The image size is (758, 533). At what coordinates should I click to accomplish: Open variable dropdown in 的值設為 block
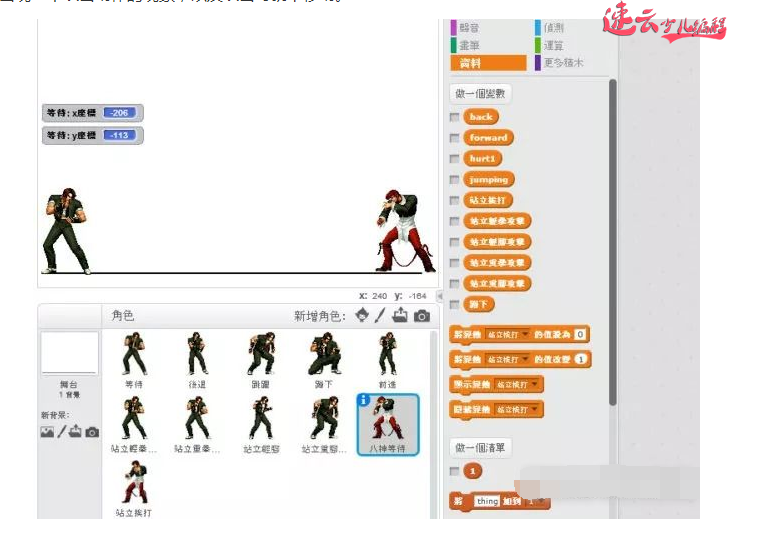point(508,334)
